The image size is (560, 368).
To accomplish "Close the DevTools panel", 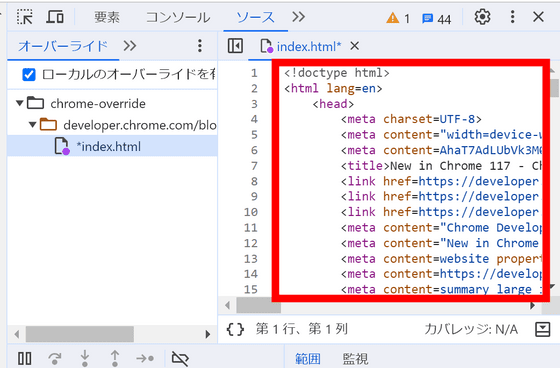I will point(538,16).
